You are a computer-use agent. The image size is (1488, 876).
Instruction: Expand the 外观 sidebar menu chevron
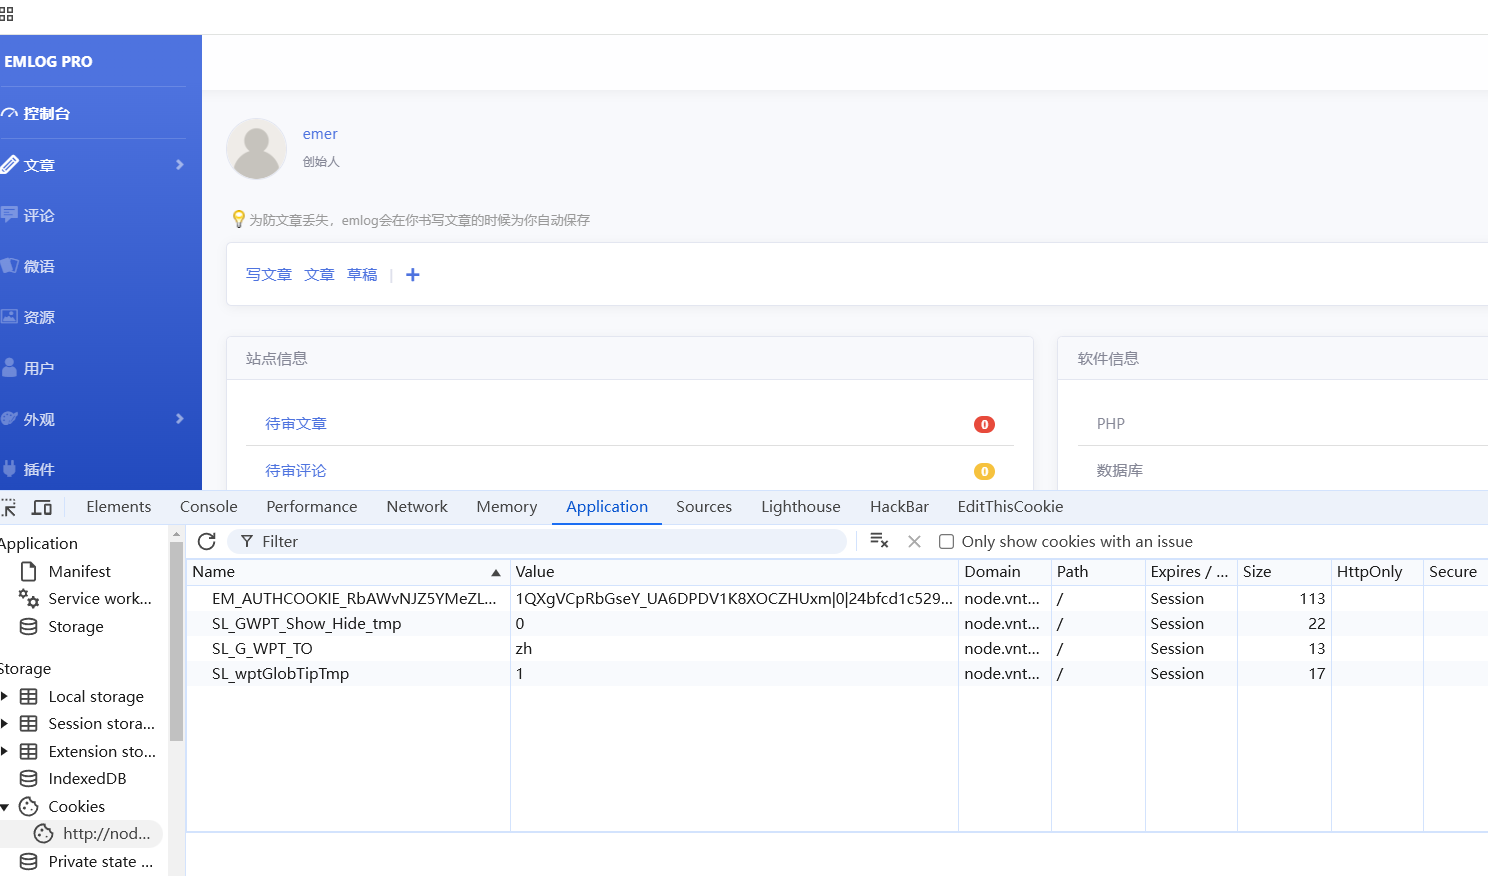pyautogui.click(x=180, y=419)
